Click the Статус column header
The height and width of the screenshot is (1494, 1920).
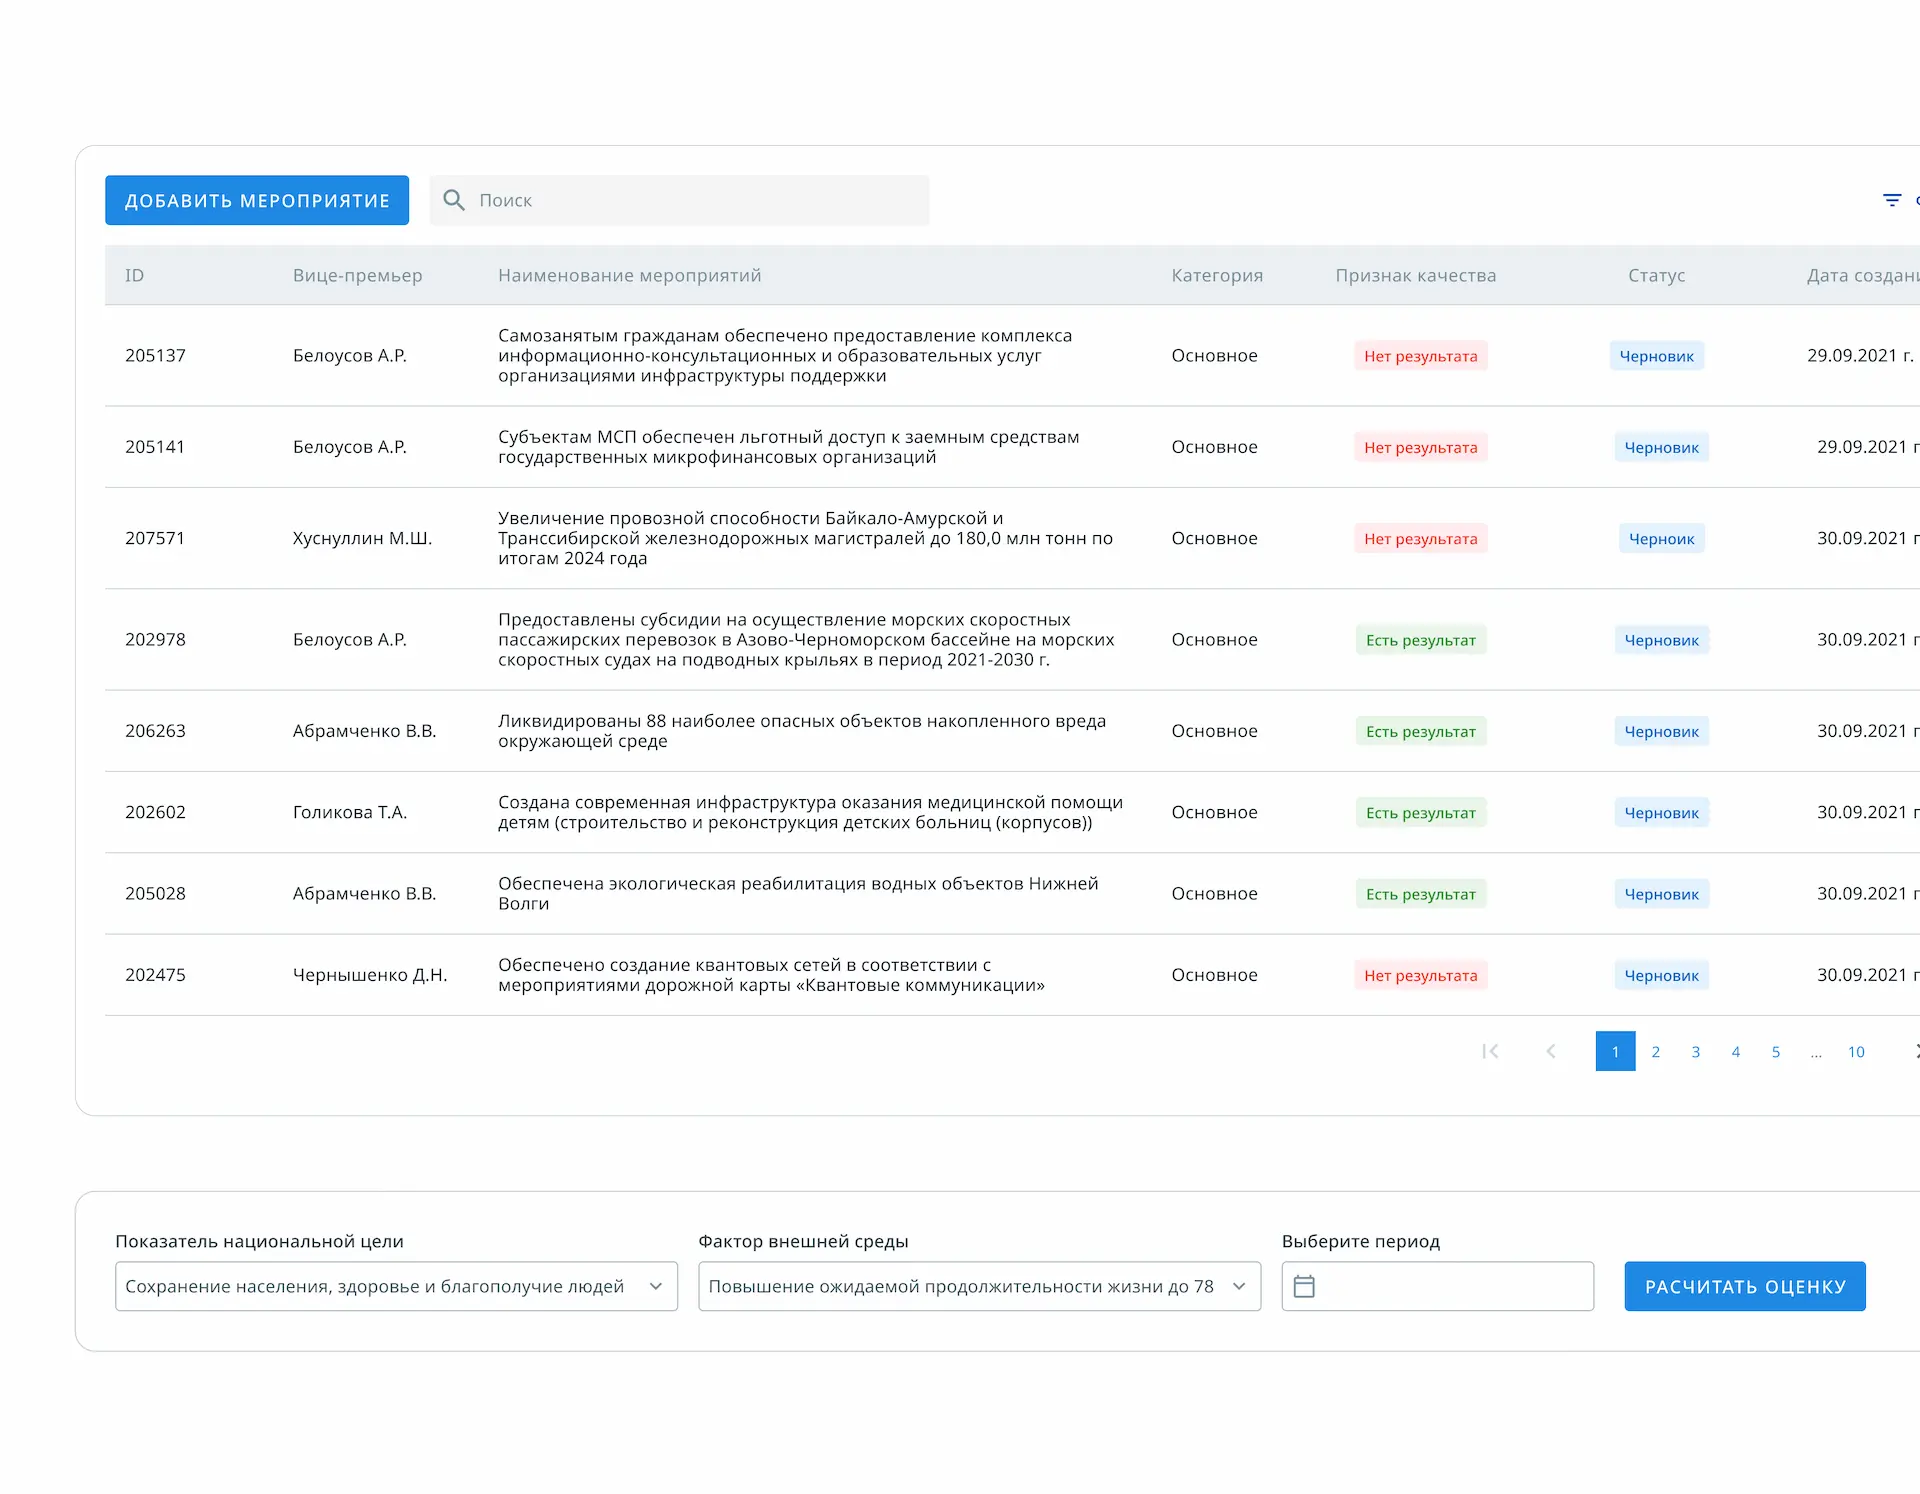pyautogui.click(x=1656, y=275)
